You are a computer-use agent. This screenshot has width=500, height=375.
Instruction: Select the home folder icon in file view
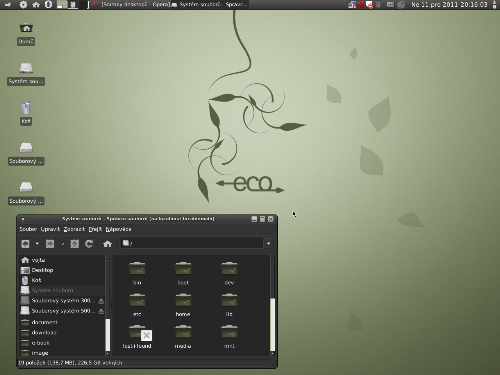[183, 300]
